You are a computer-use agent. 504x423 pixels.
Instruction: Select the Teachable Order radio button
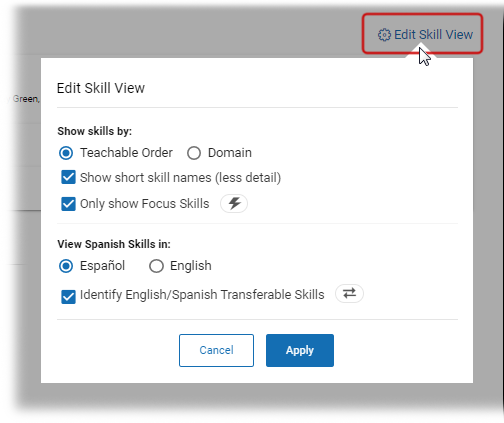[x=66, y=153]
